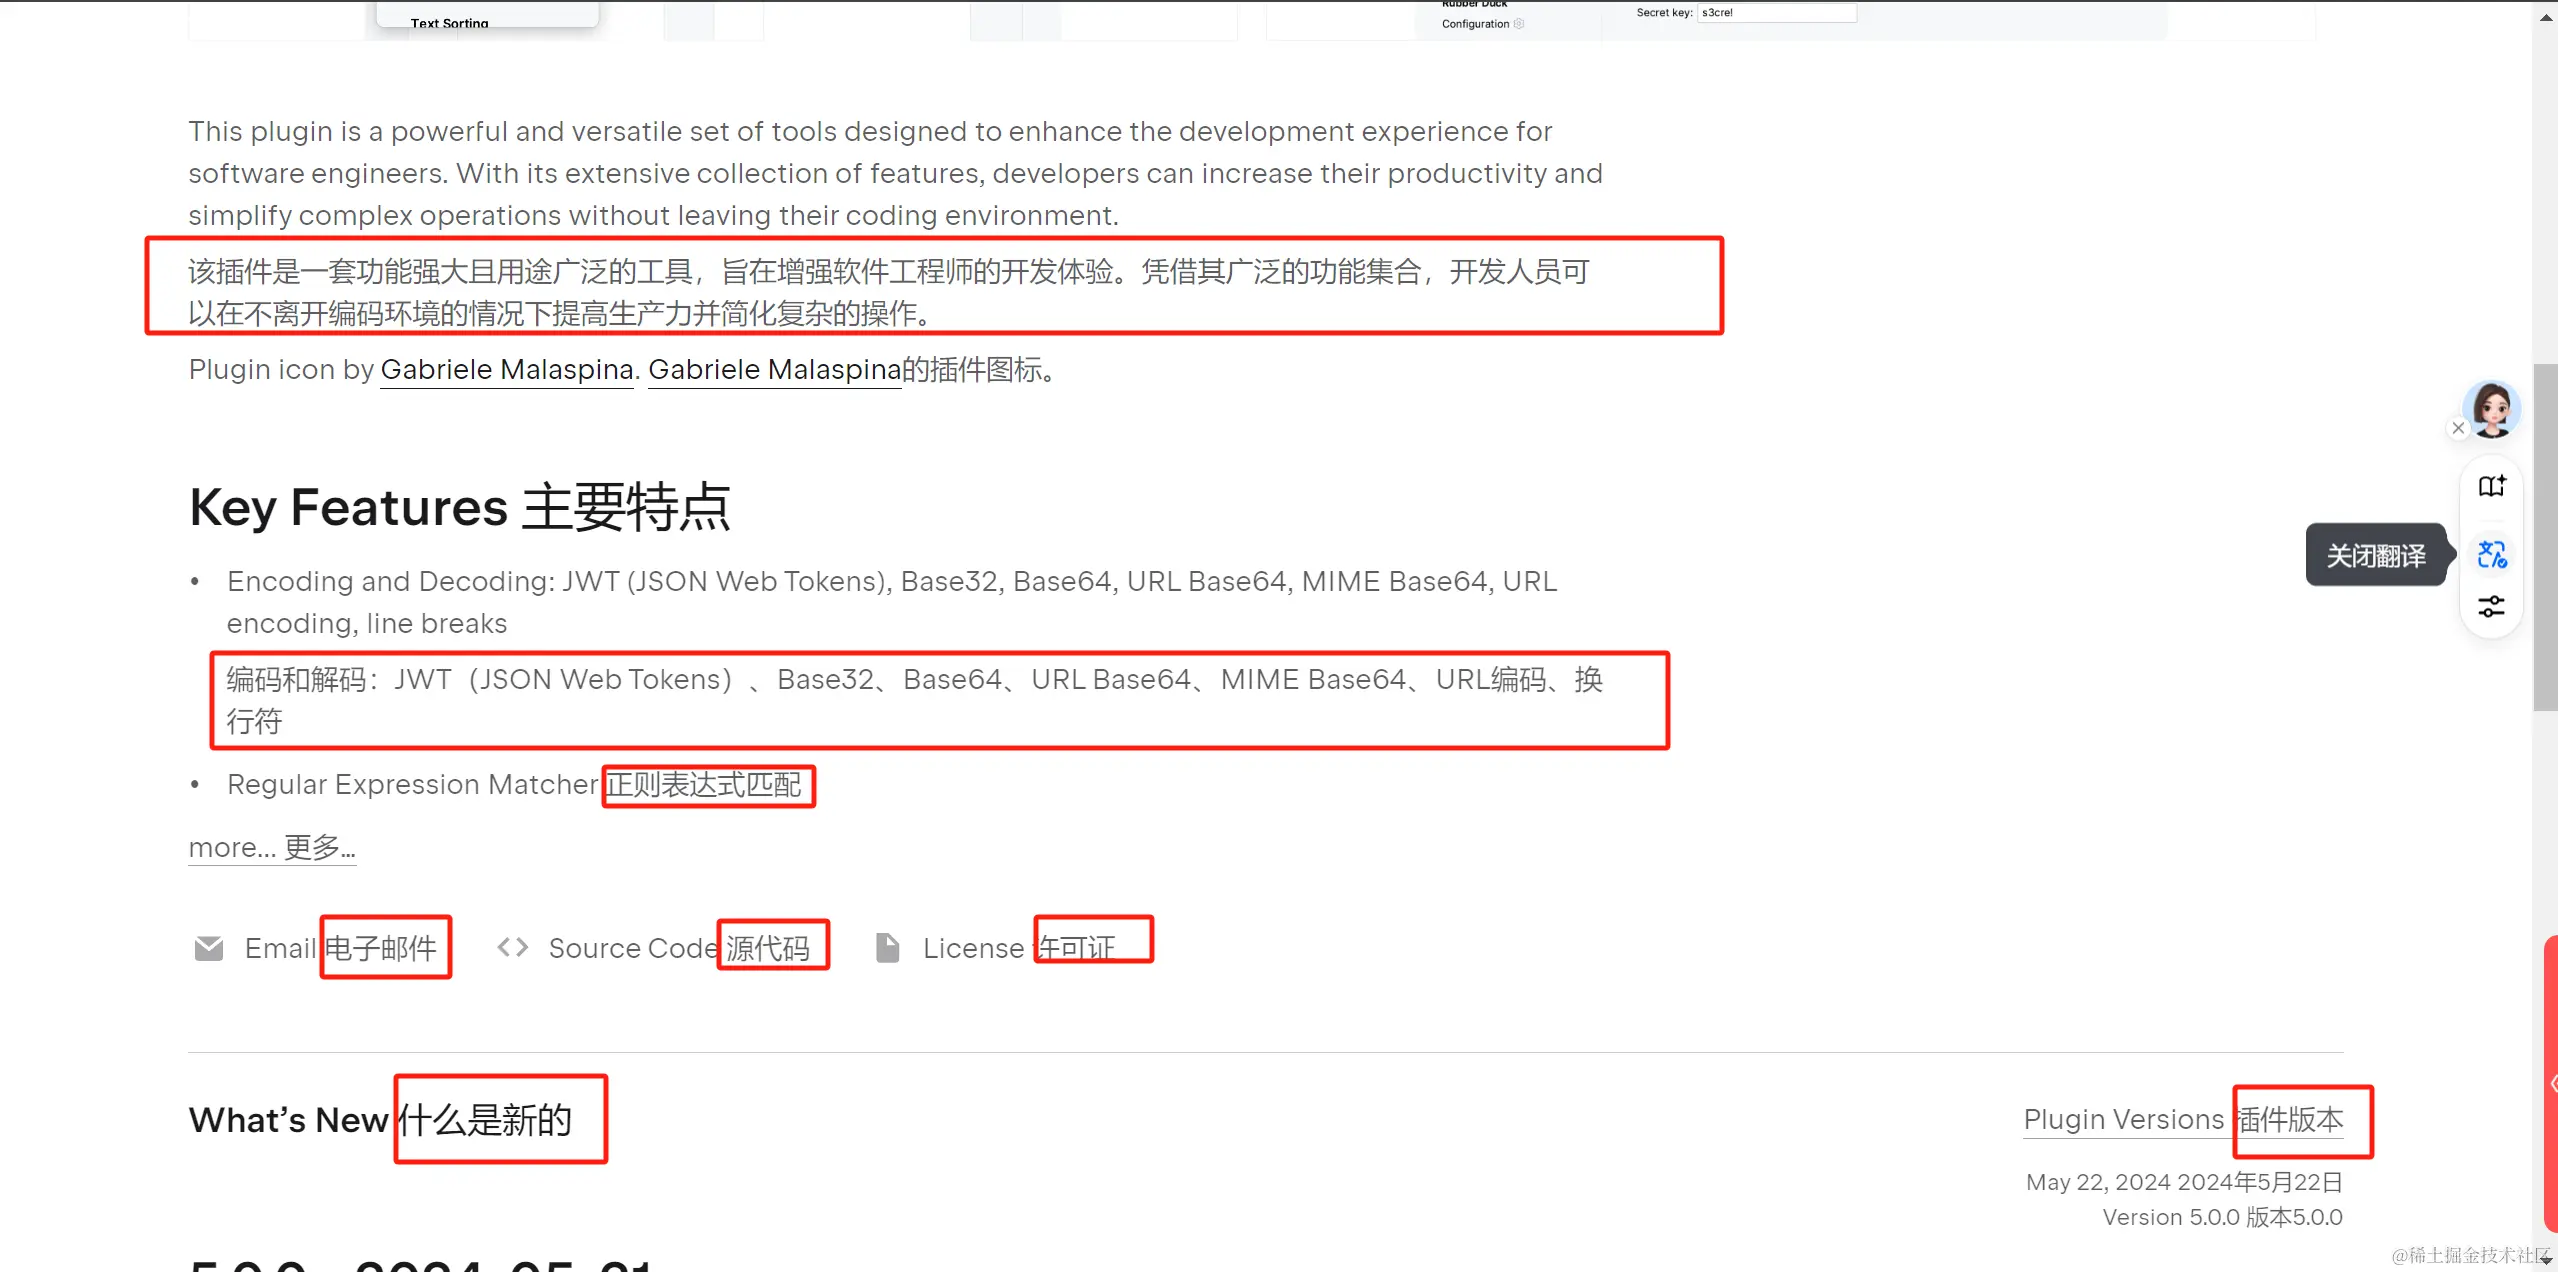The width and height of the screenshot is (2558, 1272).
Task: Click the Secret key input field
Action: [1776, 13]
